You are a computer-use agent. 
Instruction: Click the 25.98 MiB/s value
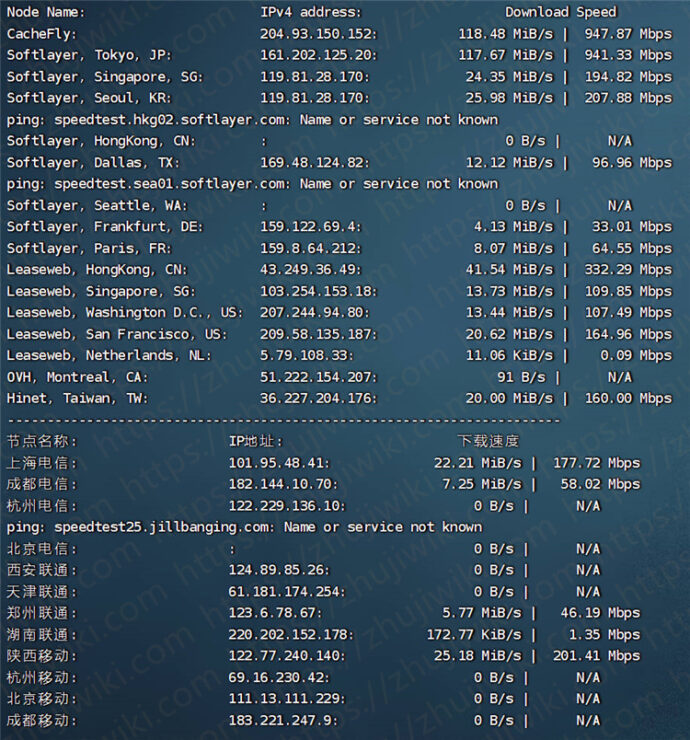tap(509, 98)
